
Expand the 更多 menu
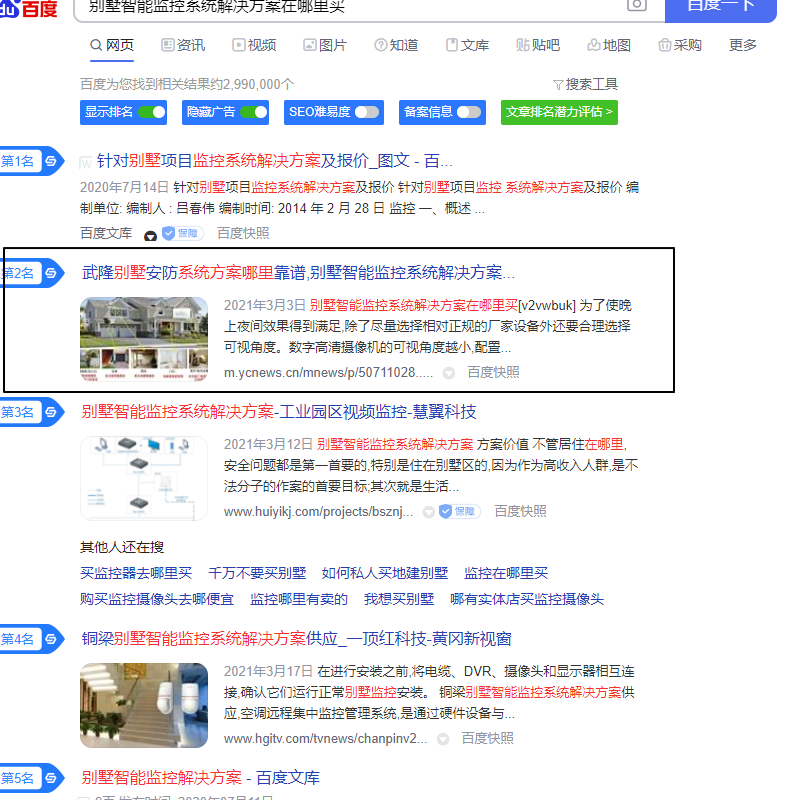[742, 45]
